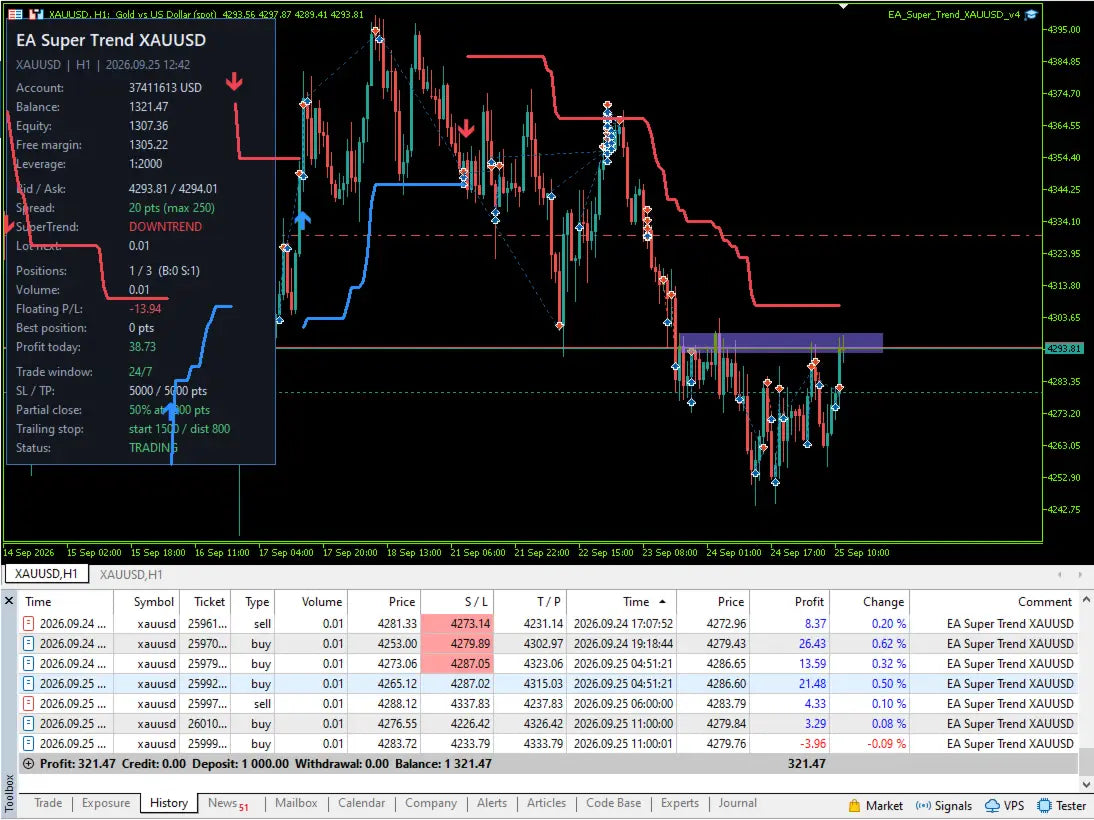
Task: Open the Trade tab
Action: click(48, 803)
